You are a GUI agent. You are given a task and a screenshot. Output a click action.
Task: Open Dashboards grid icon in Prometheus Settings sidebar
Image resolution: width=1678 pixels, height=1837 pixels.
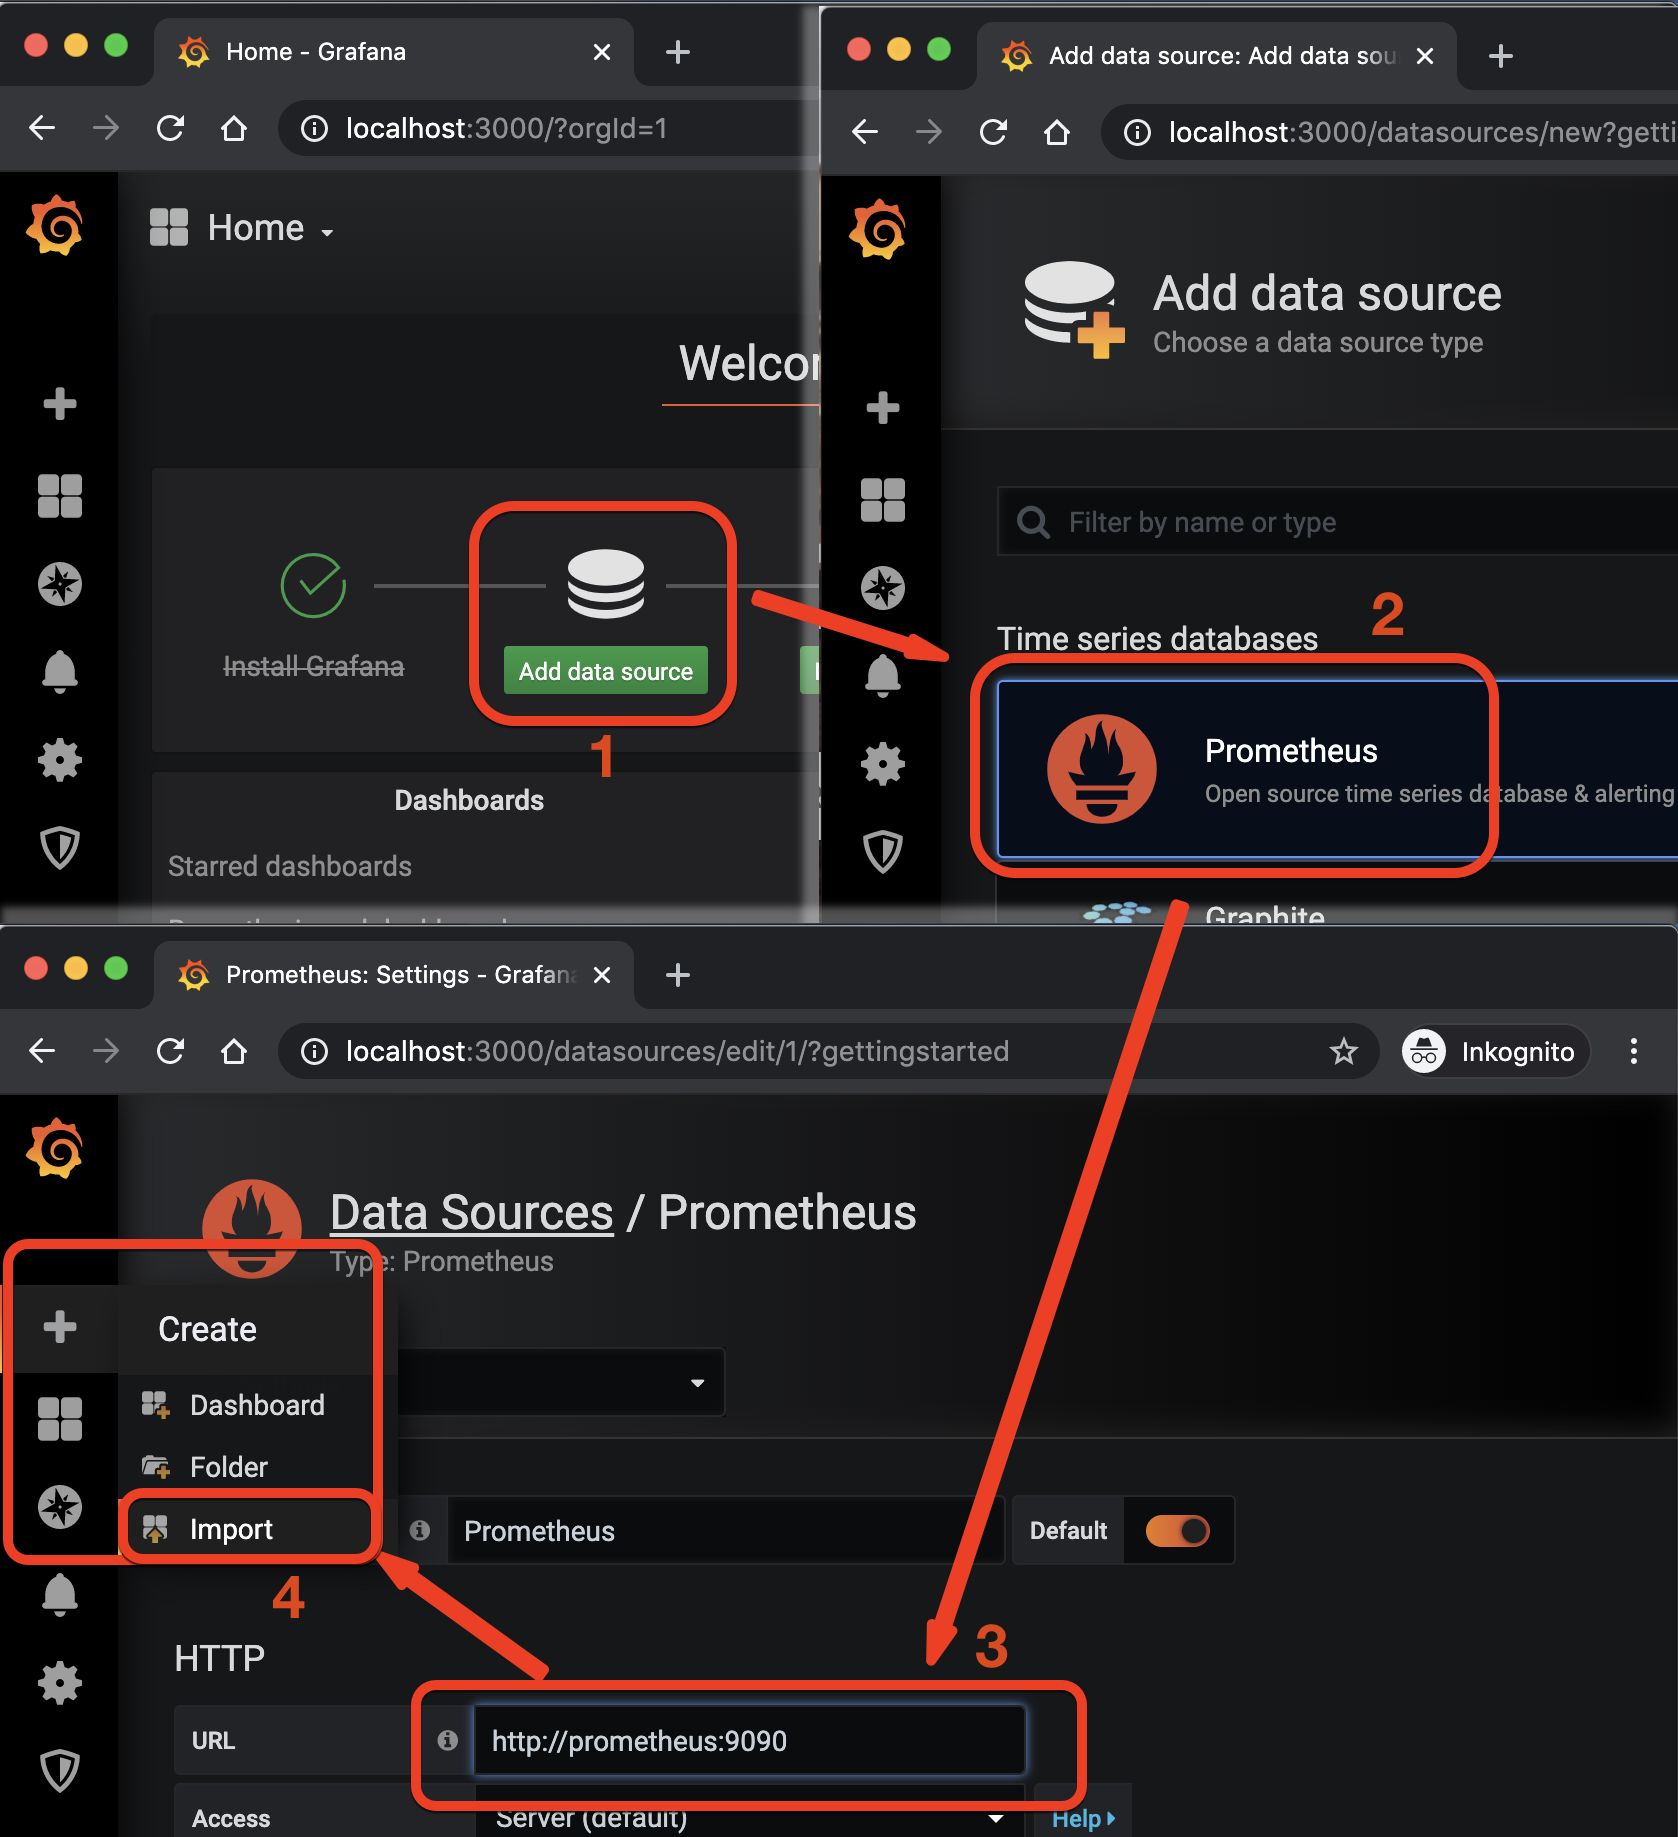point(60,1419)
